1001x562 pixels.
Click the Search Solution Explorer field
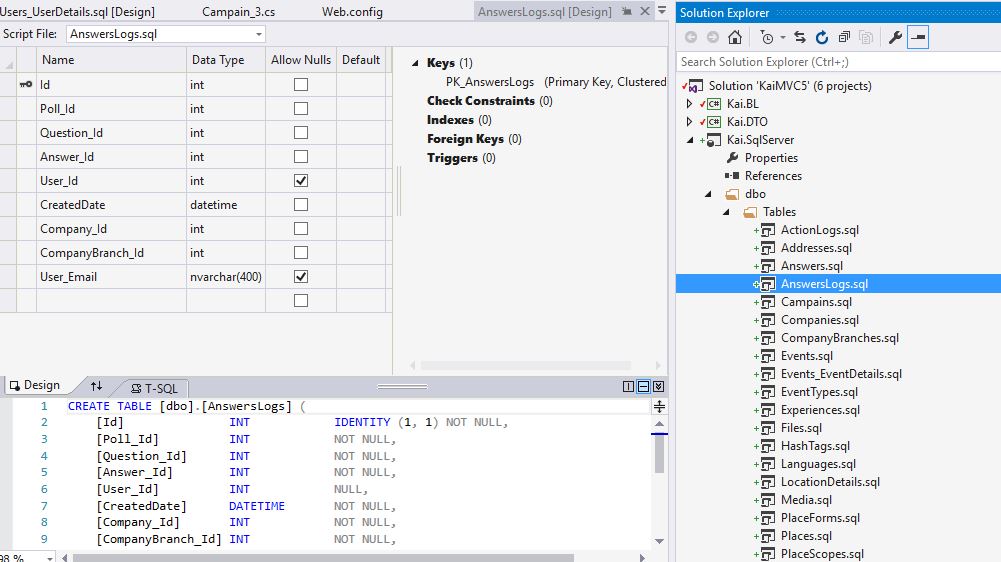(x=838, y=62)
